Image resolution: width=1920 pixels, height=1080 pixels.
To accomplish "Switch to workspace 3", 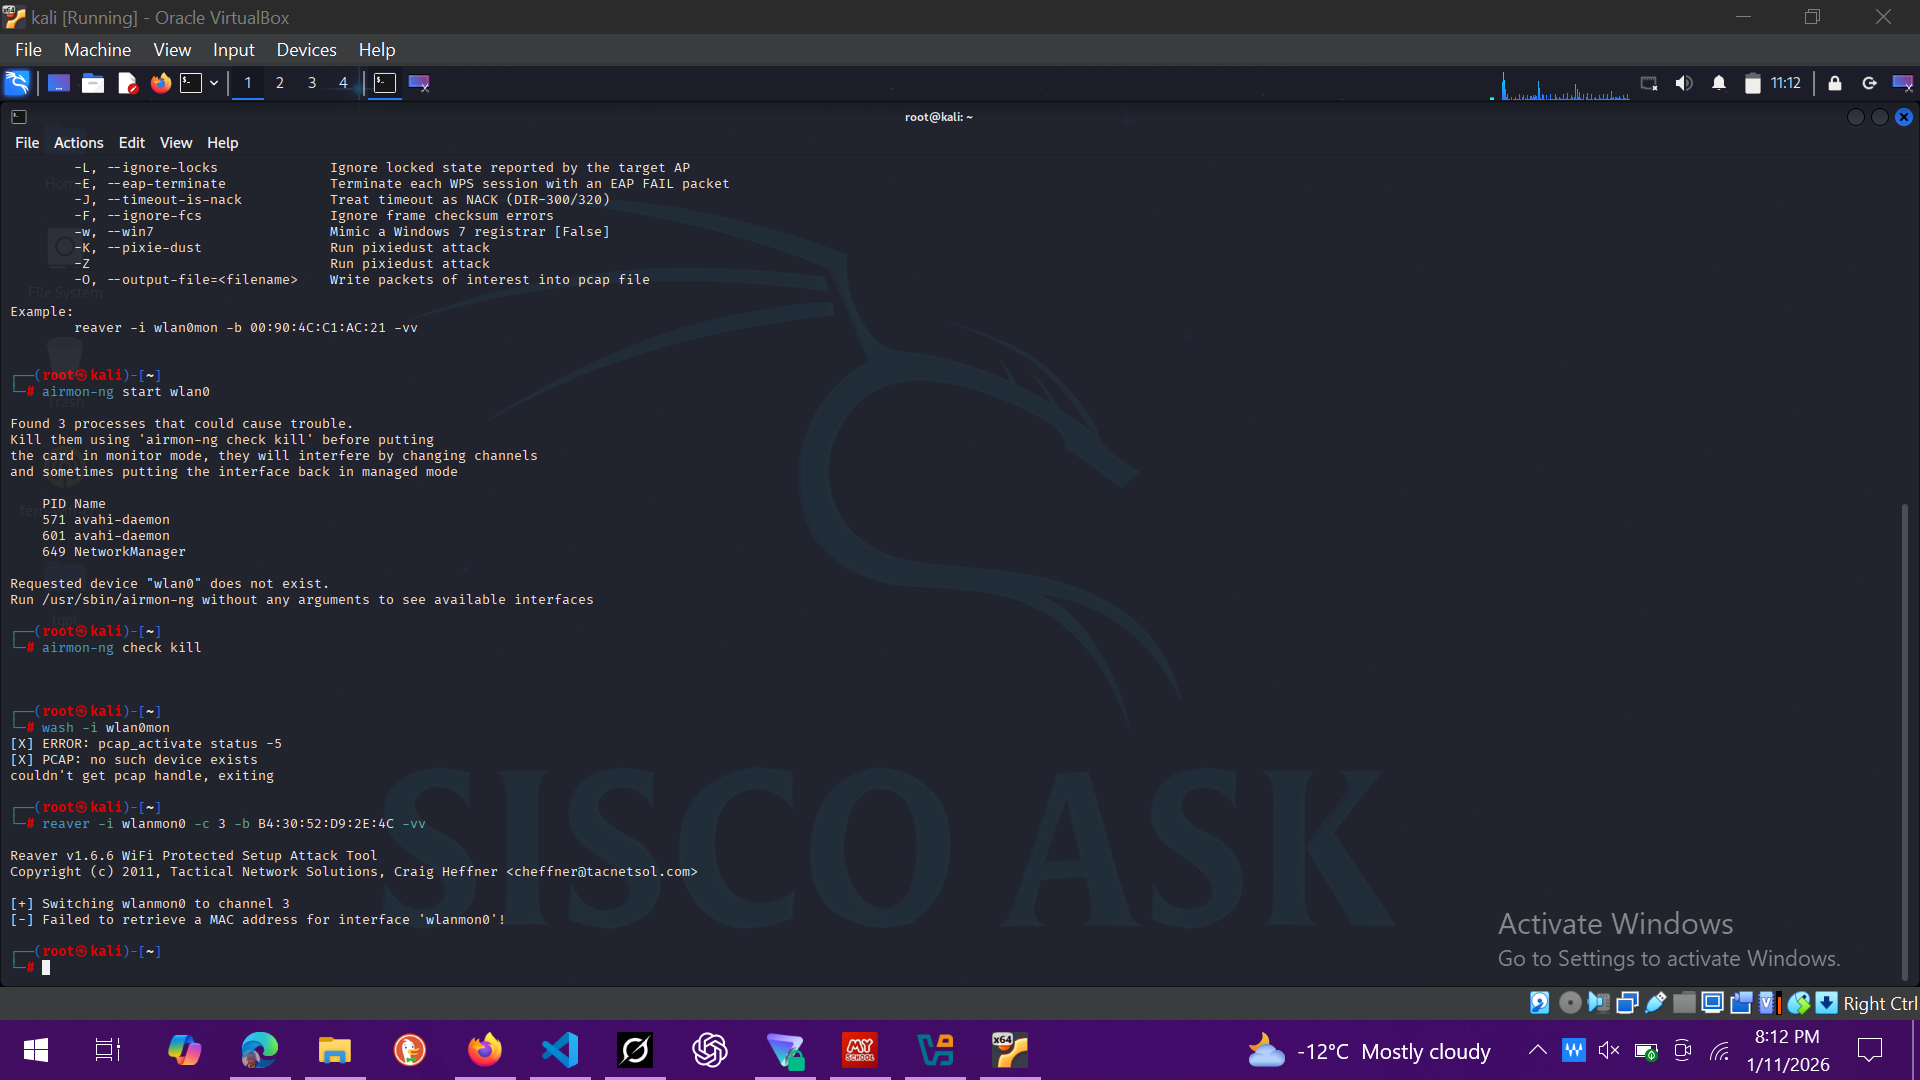I will (312, 83).
